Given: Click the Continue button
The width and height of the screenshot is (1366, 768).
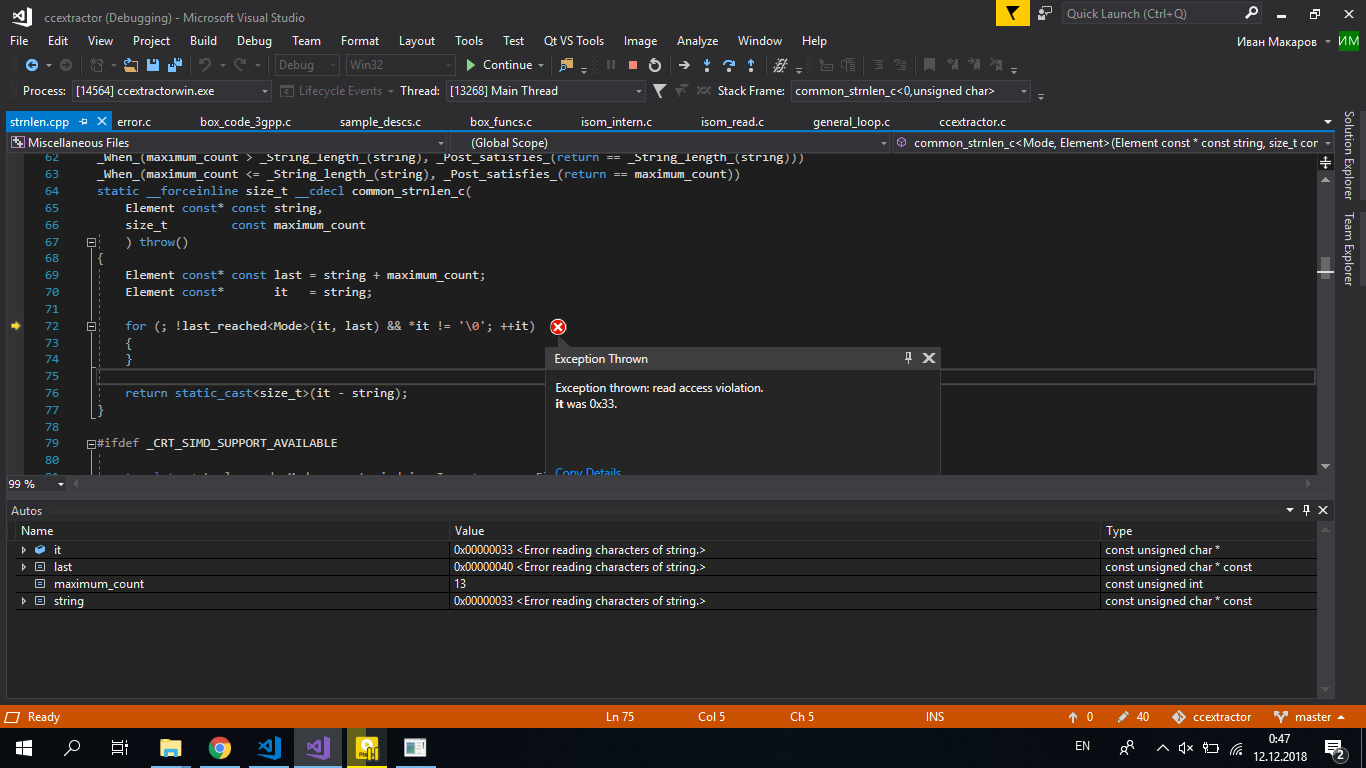Looking at the screenshot, I should pos(498,65).
